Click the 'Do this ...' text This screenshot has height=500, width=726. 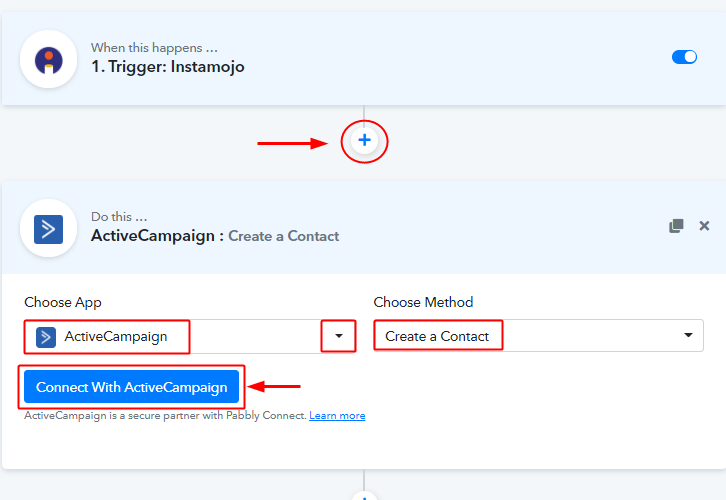pos(119,217)
